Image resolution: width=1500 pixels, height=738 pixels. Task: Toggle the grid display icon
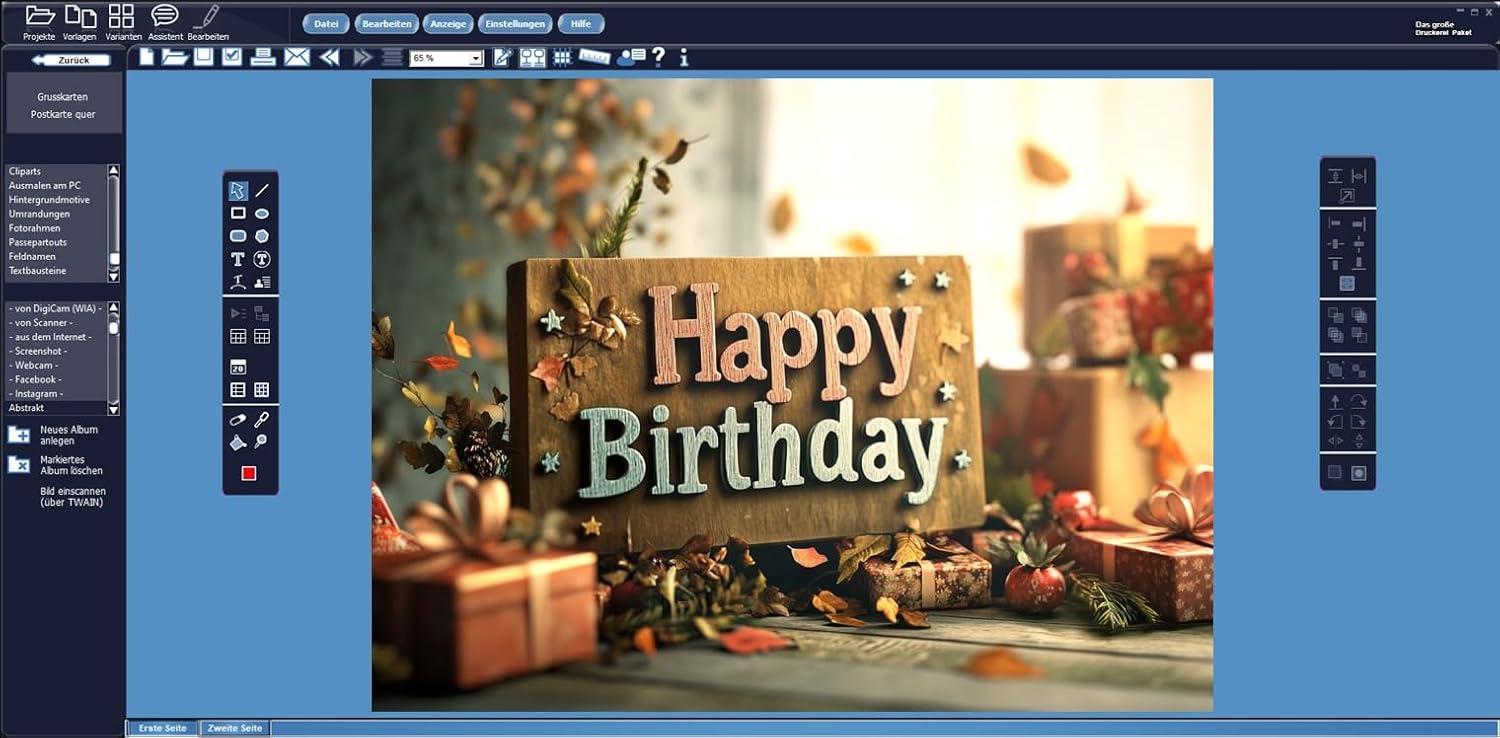click(562, 57)
